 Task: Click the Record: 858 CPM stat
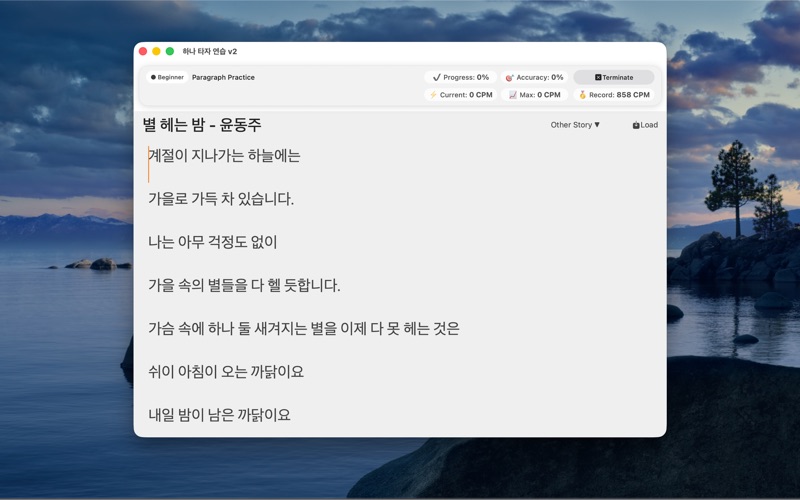click(614, 95)
